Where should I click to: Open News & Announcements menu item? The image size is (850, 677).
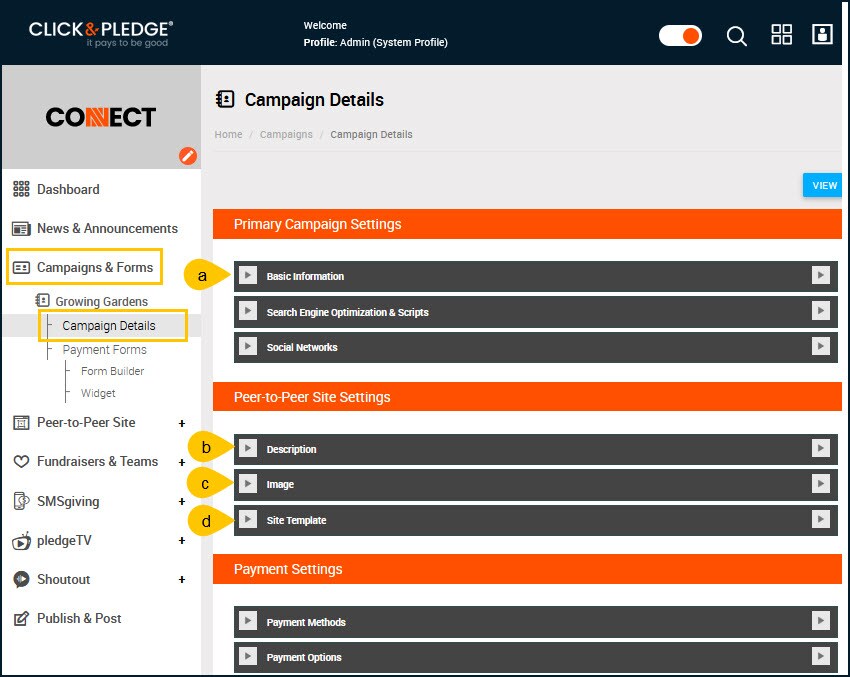point(107,229)
